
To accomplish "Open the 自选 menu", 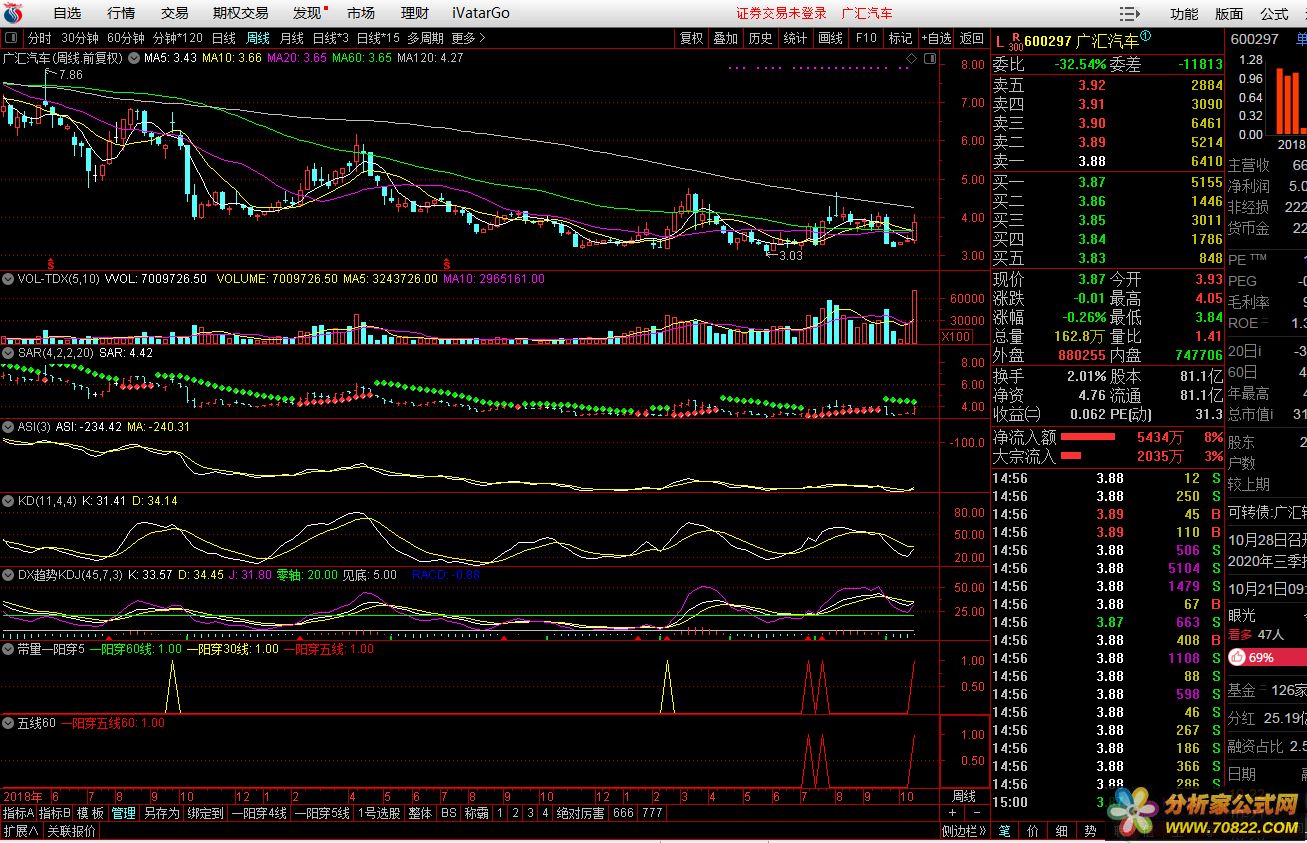I will click(x=67, y=13).
